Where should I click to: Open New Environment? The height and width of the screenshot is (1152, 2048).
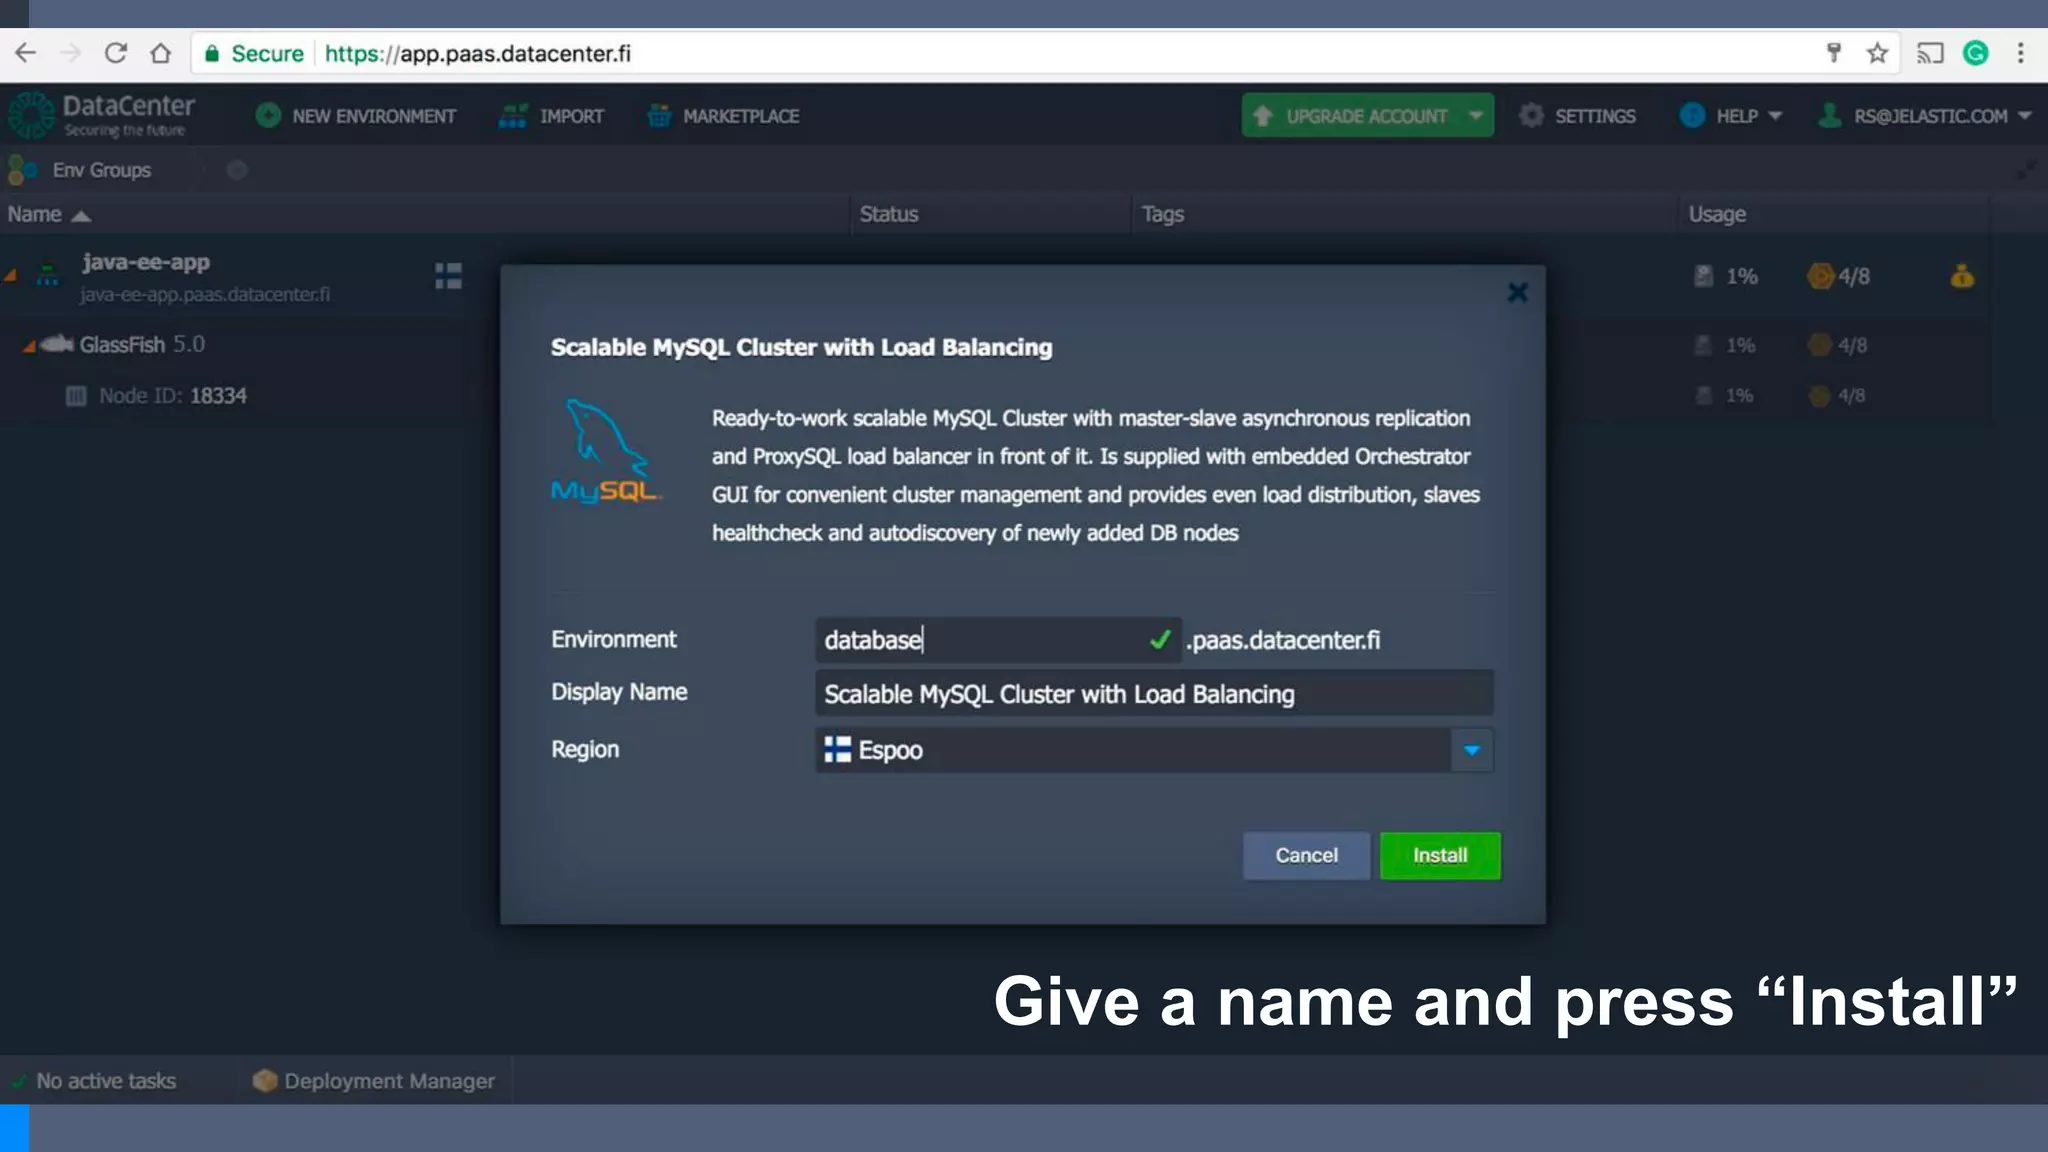[356, 116]
